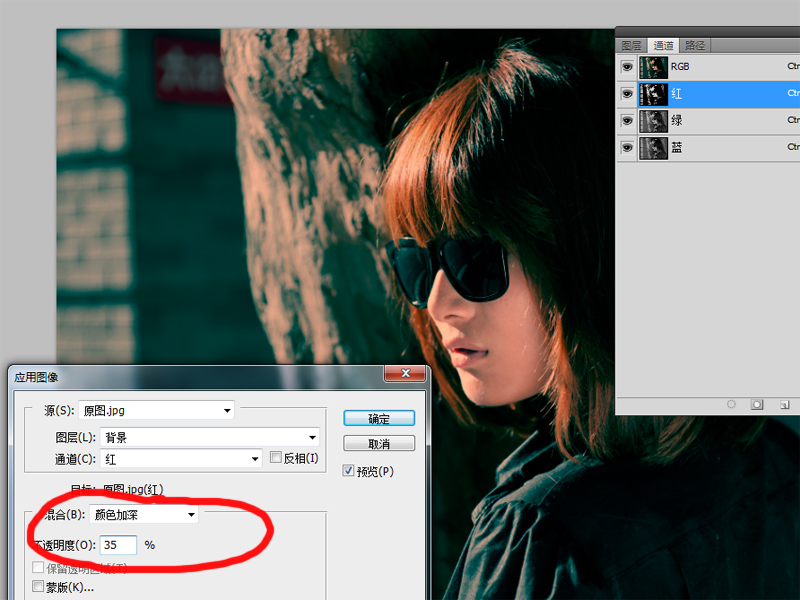Hide the 红 (Red) channel eye icon
This screenshot has height=600, width=800.
coord(627,94)
